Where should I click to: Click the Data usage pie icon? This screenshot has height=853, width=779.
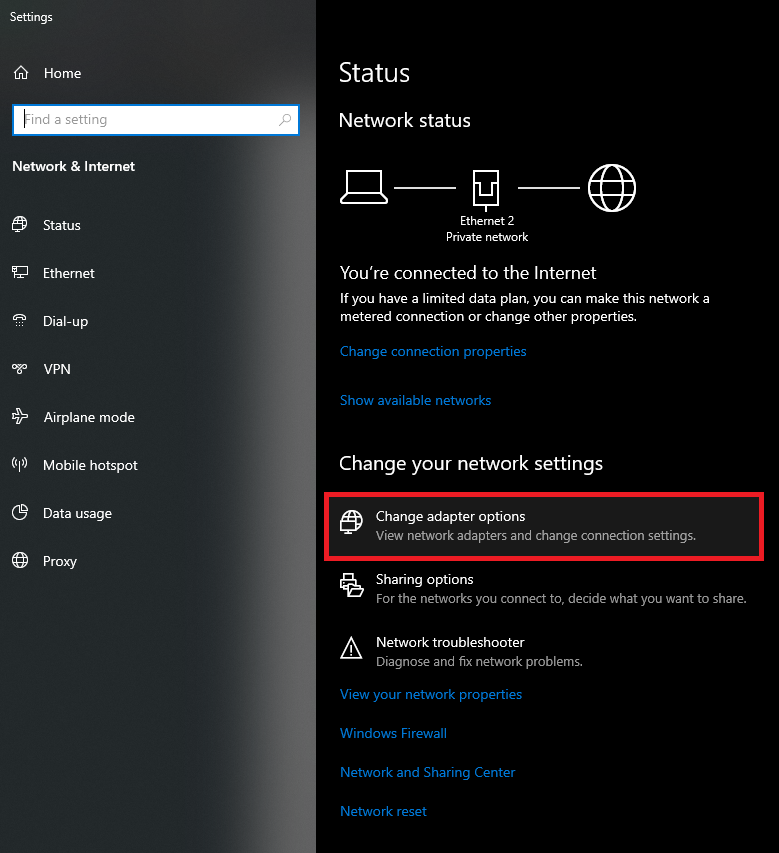20,512
